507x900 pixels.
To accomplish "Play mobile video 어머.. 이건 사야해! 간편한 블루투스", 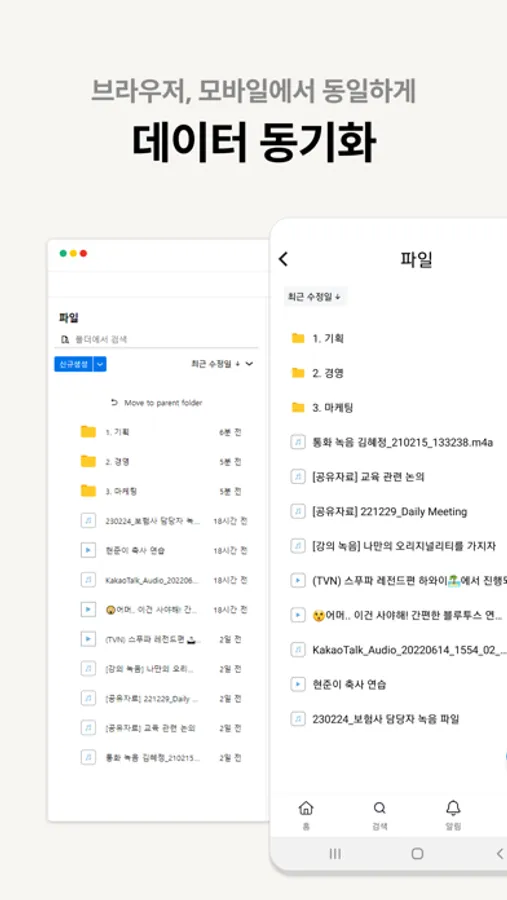I will pyautogui.click(x=396, y=615).
